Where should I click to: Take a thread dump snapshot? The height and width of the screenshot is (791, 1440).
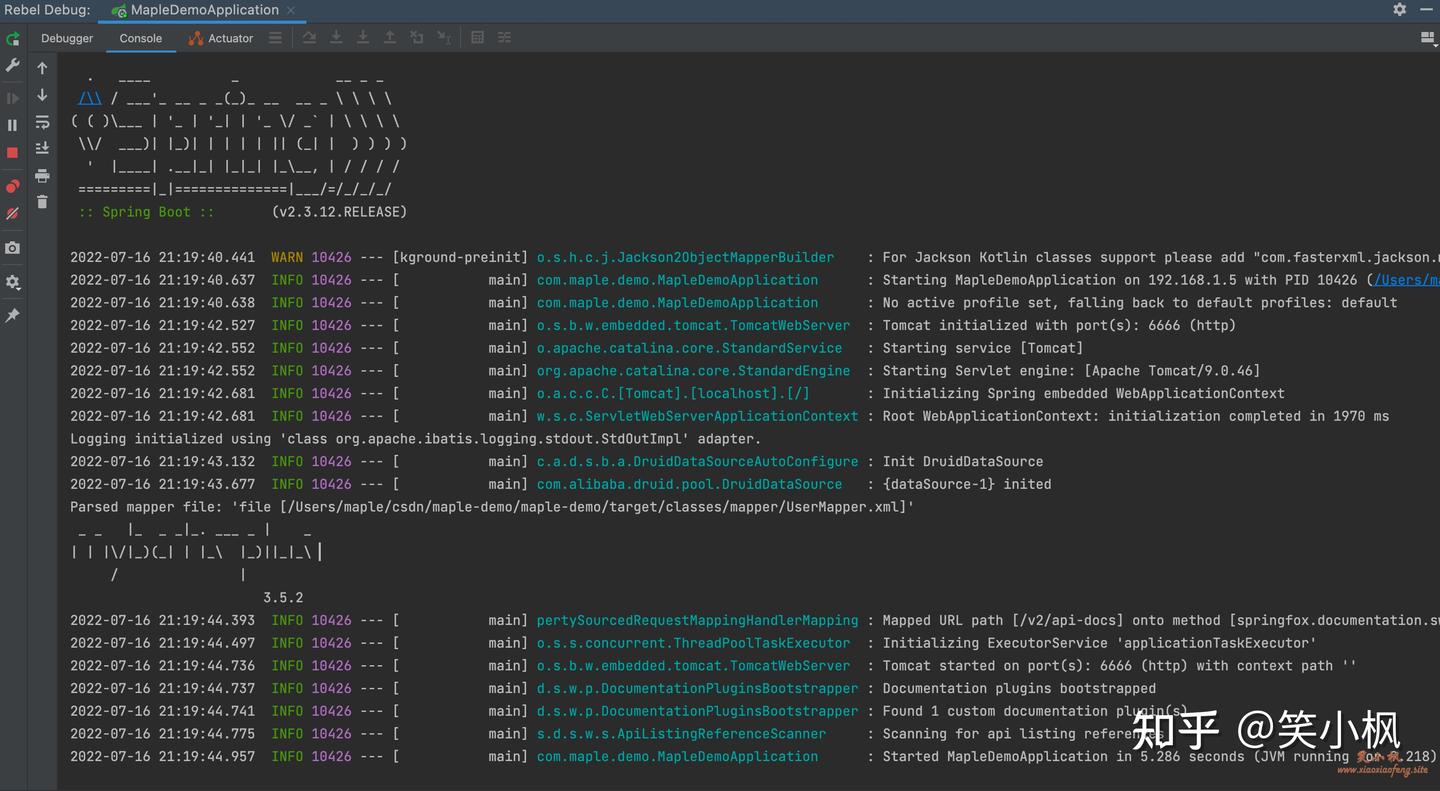13,248
